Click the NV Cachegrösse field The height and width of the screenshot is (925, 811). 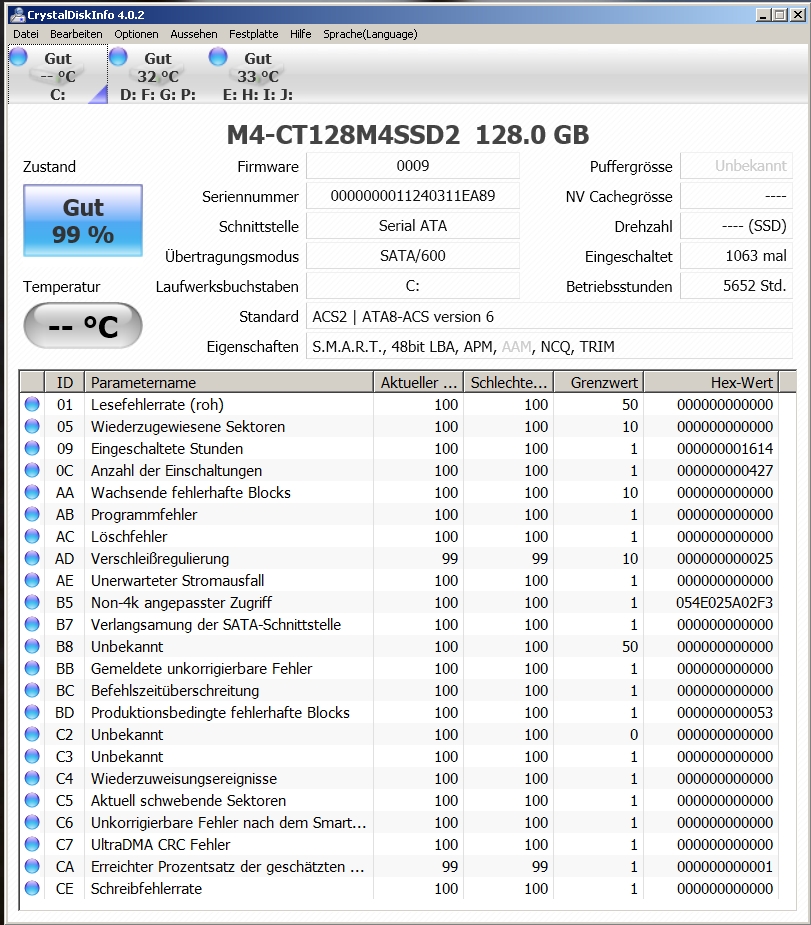click(736, 196)
